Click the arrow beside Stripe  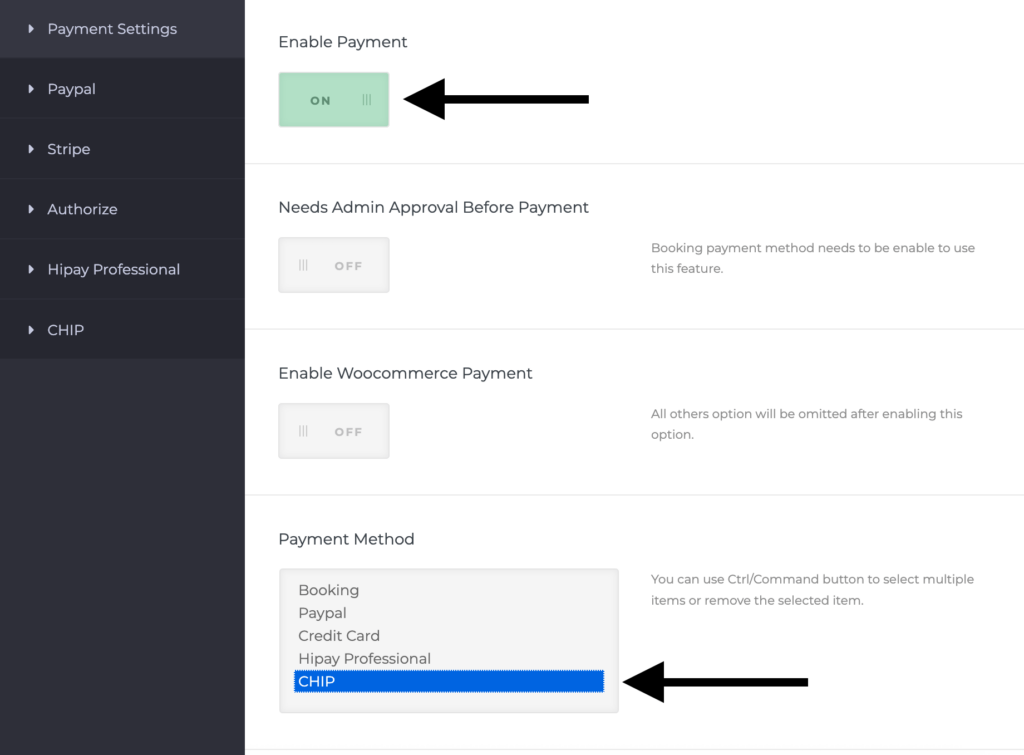pyautogui.click(x=31, y=149)
